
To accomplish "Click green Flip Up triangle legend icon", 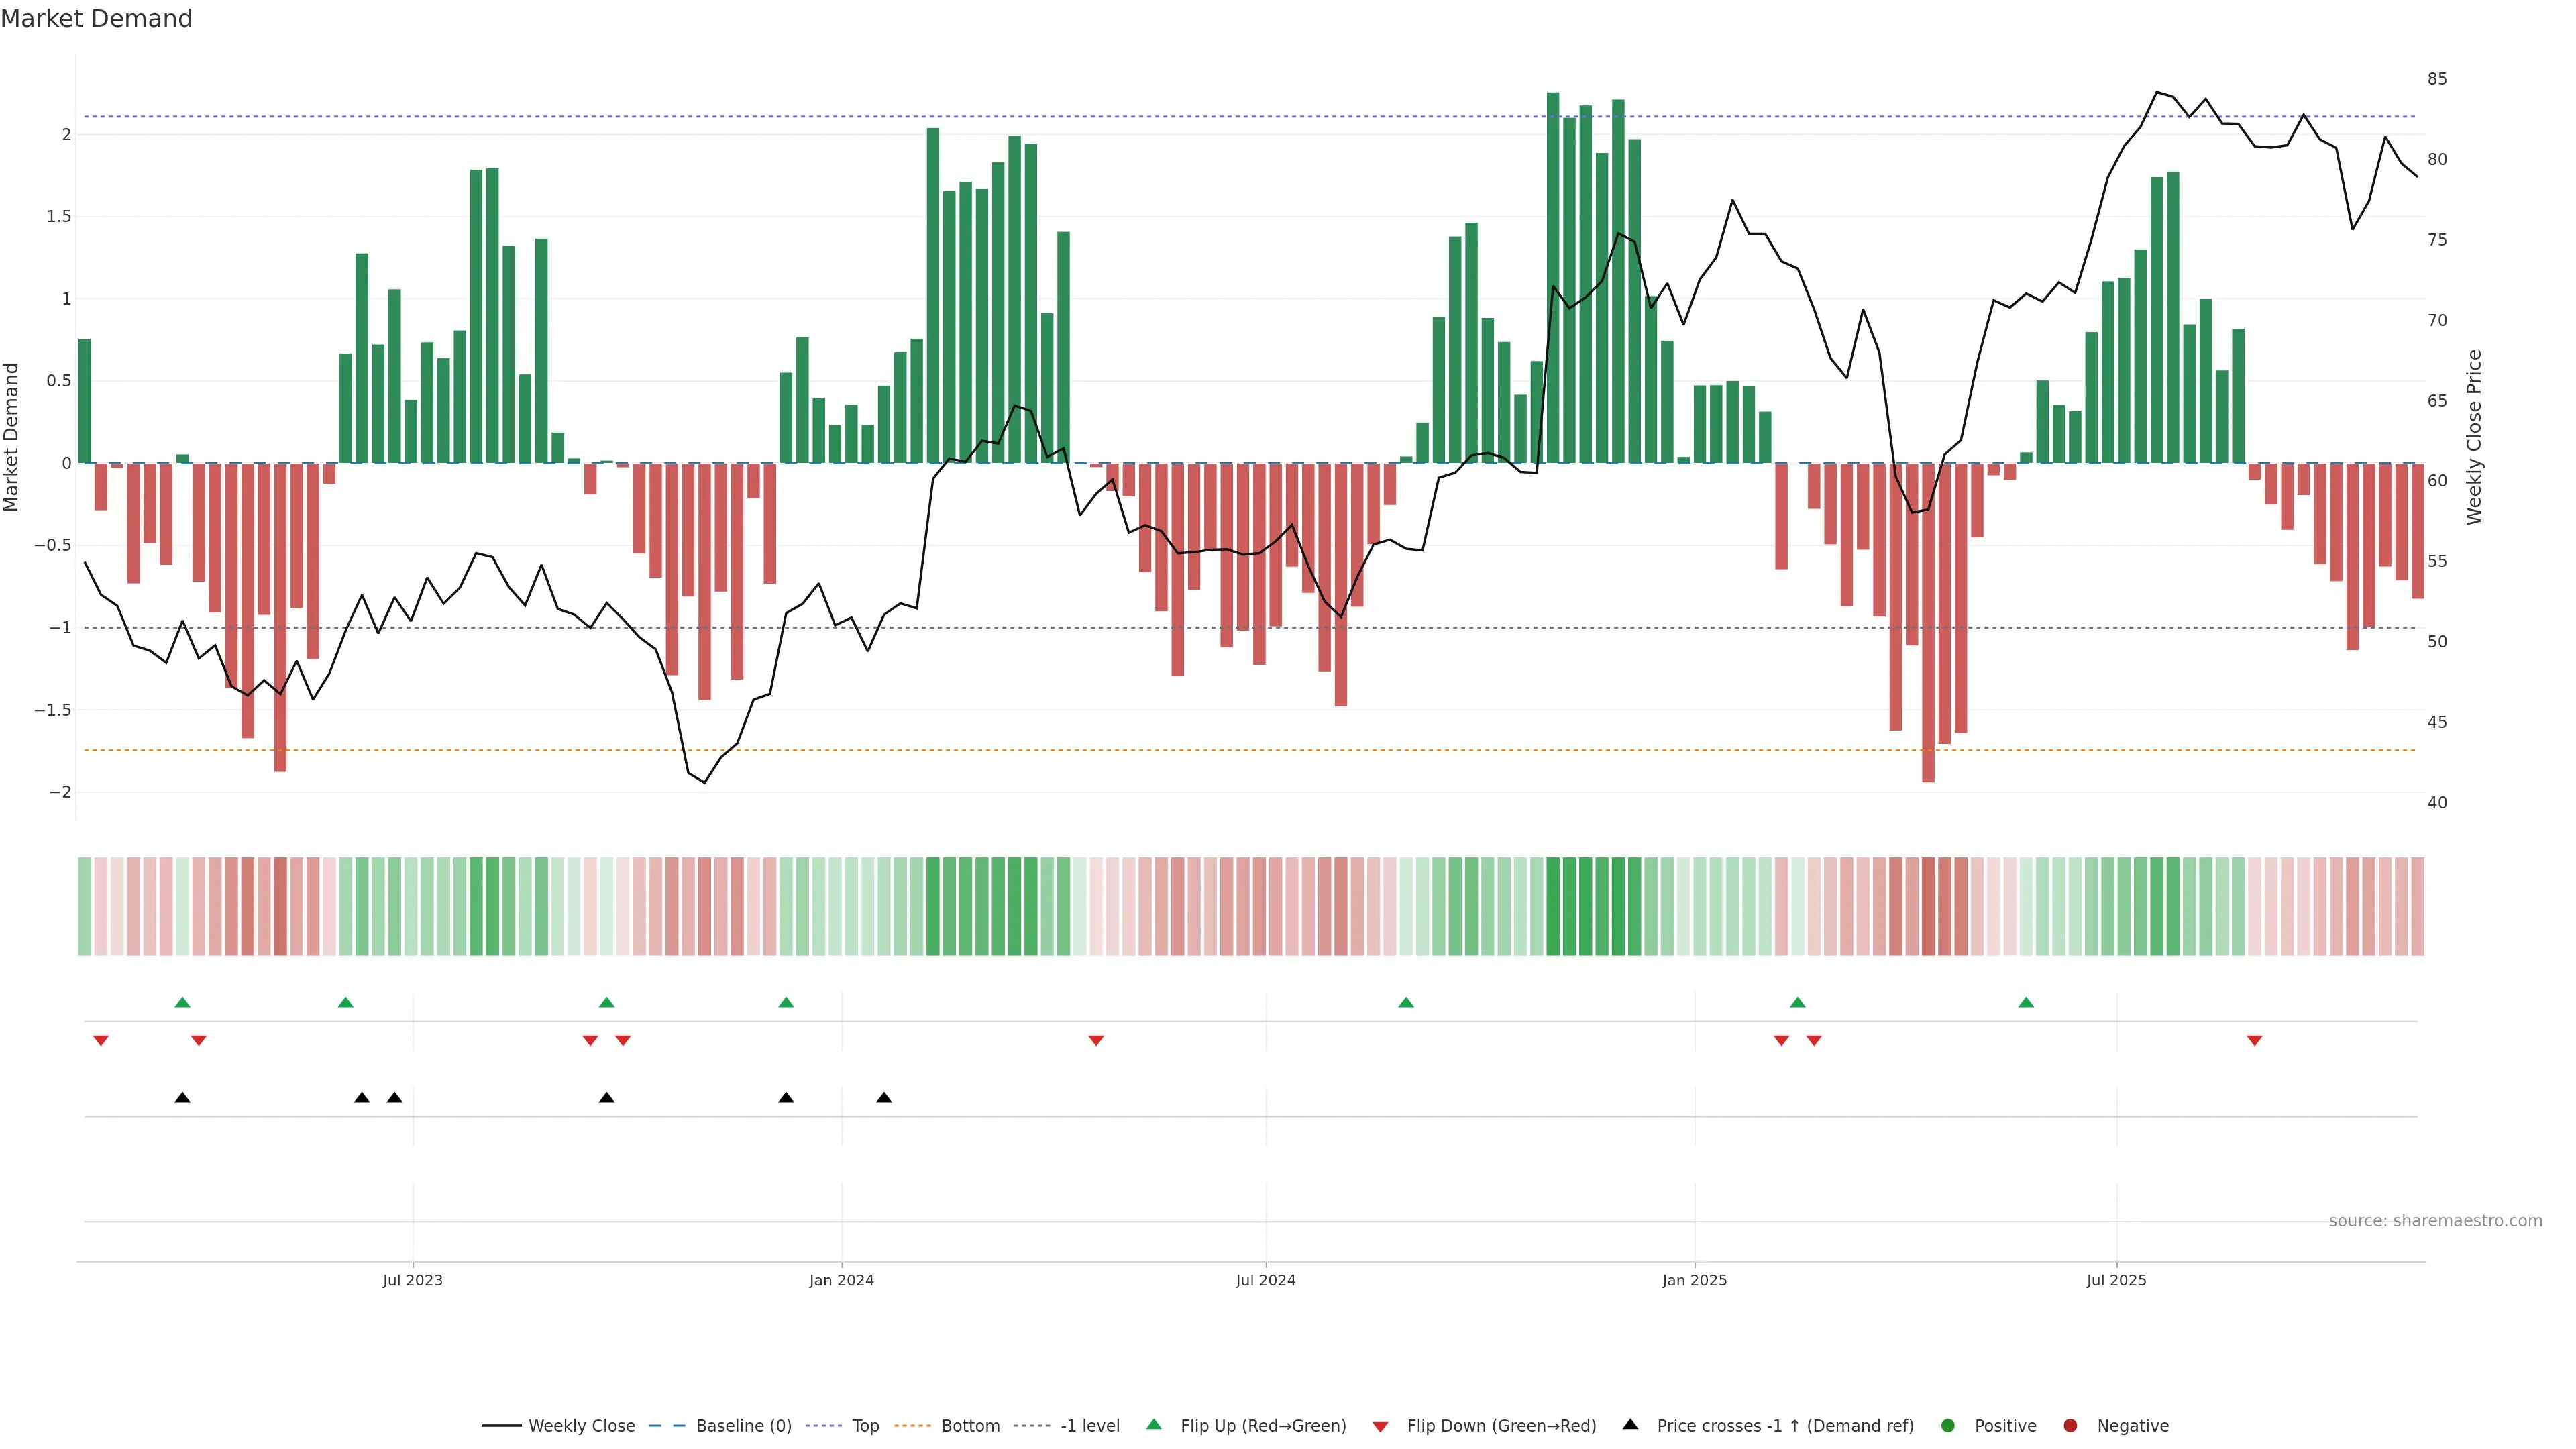I will coord(1154,1425).
